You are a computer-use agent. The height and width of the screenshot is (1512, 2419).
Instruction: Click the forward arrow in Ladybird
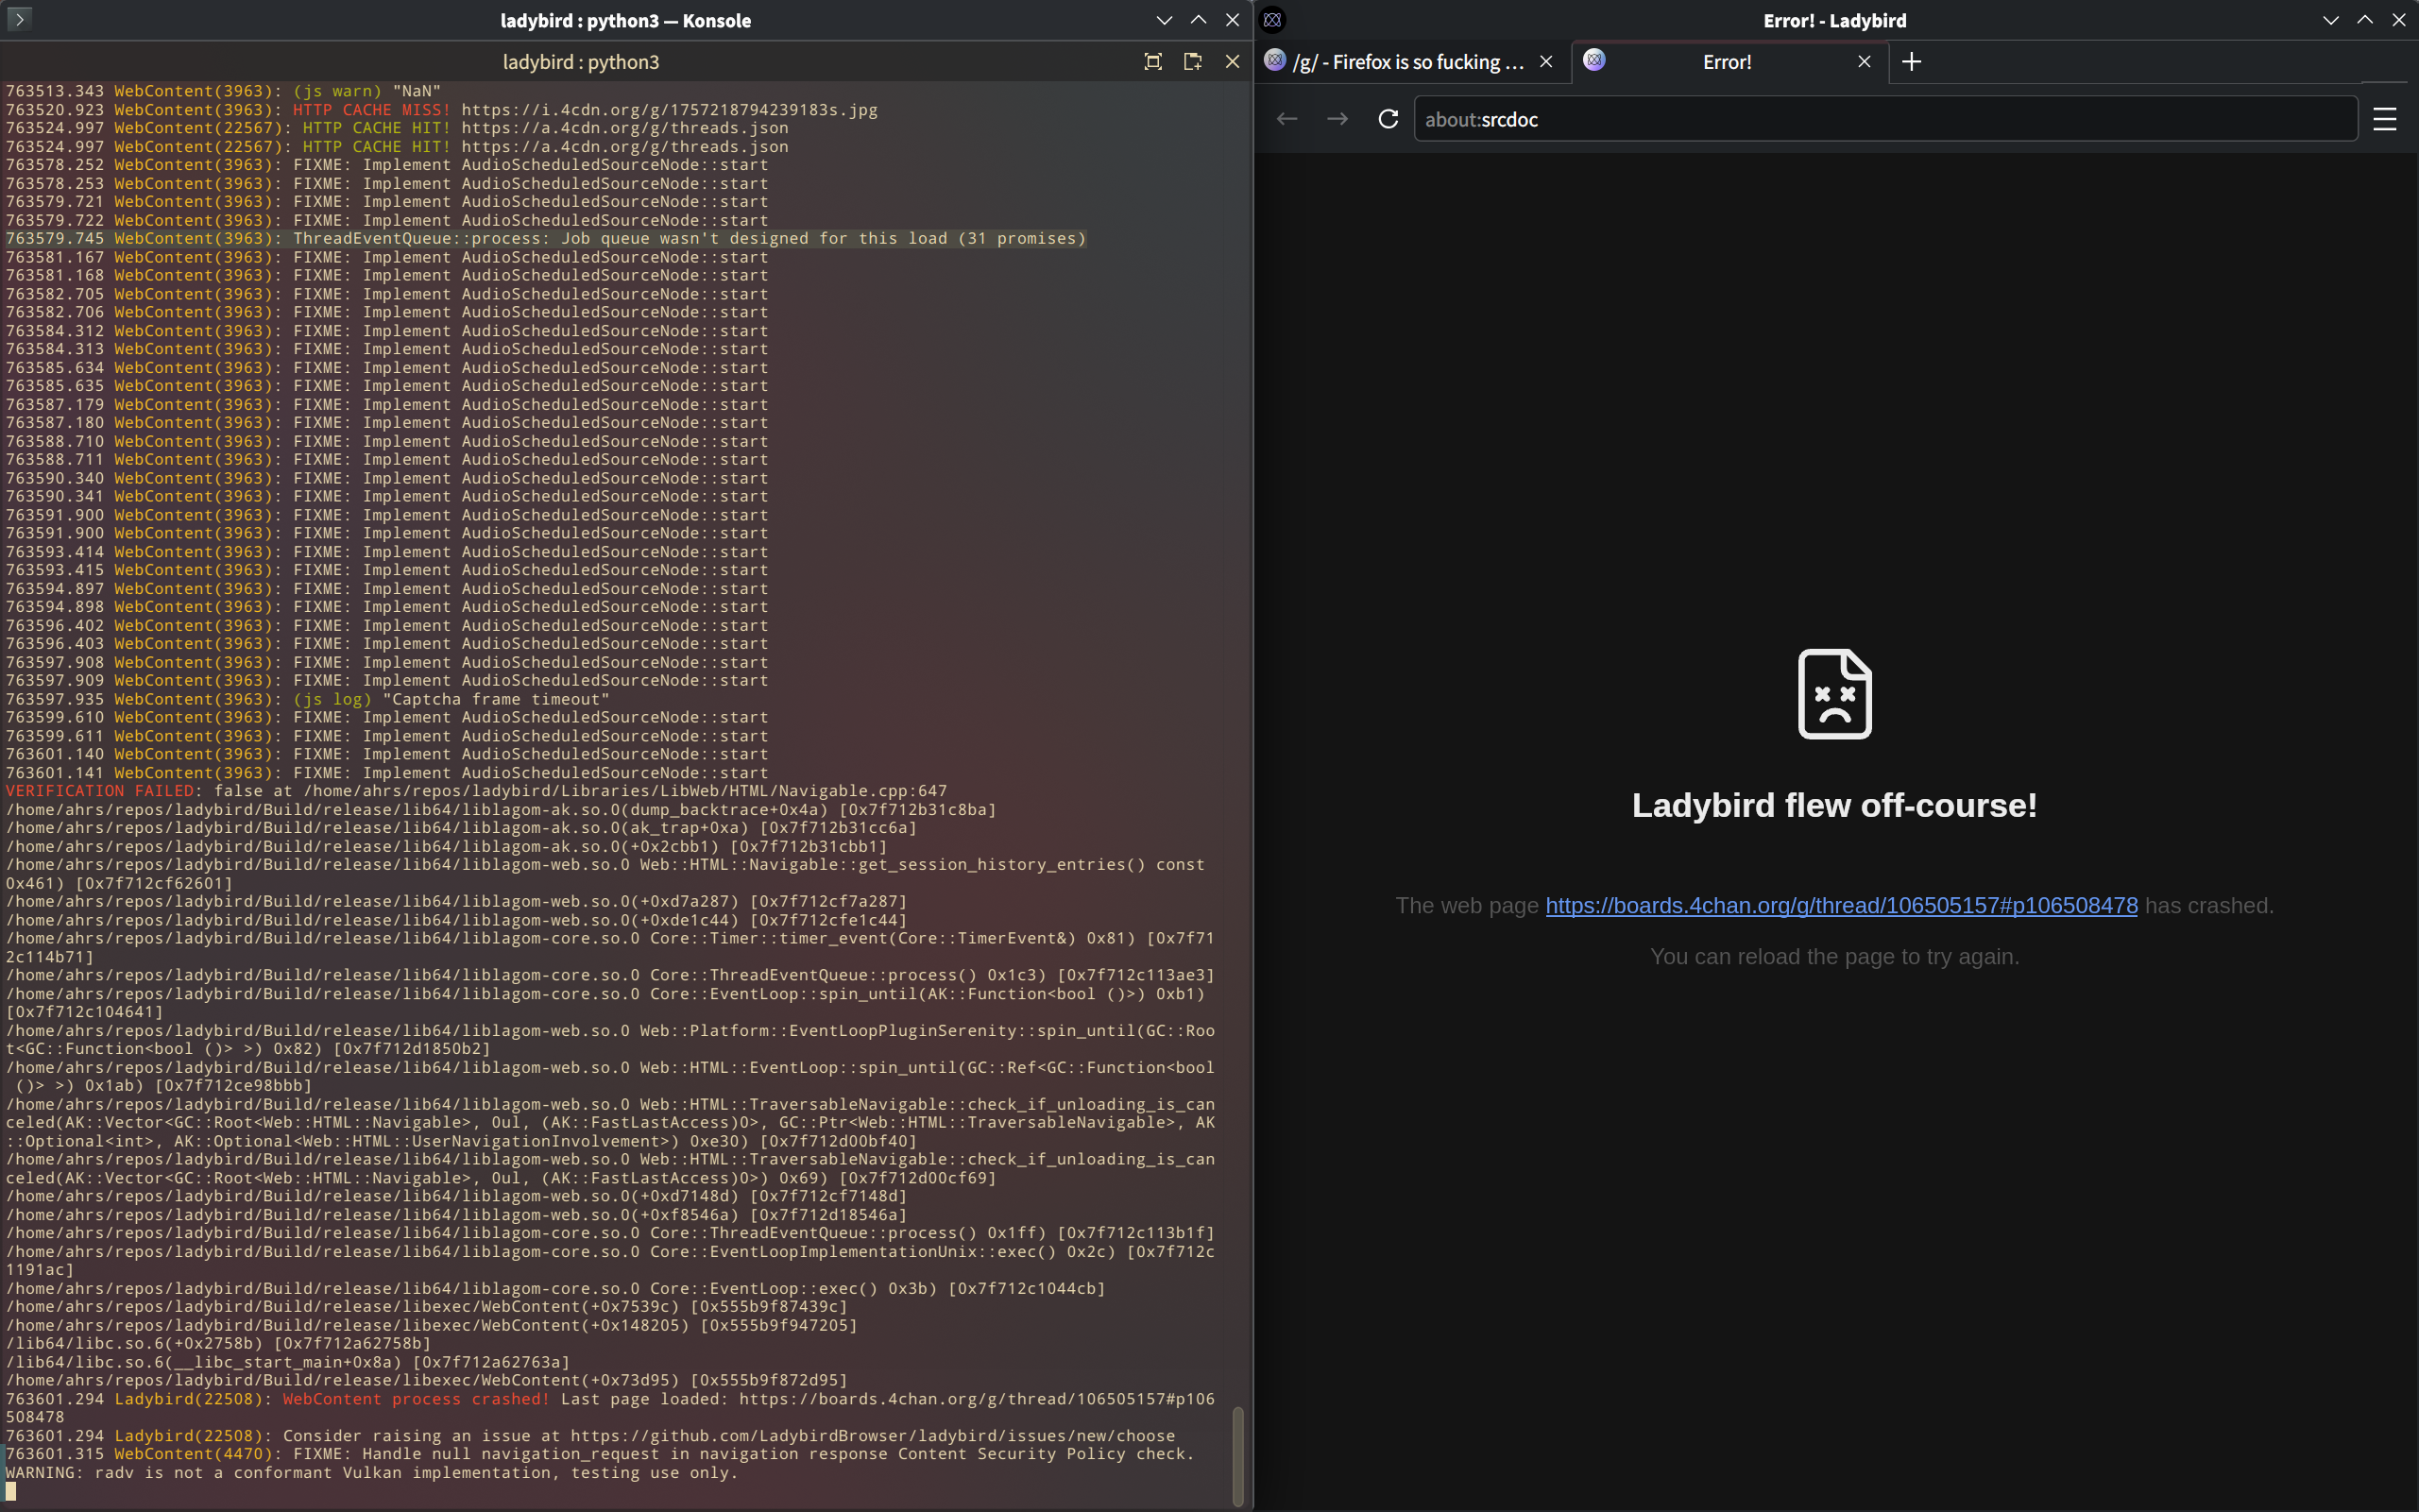1337,119
